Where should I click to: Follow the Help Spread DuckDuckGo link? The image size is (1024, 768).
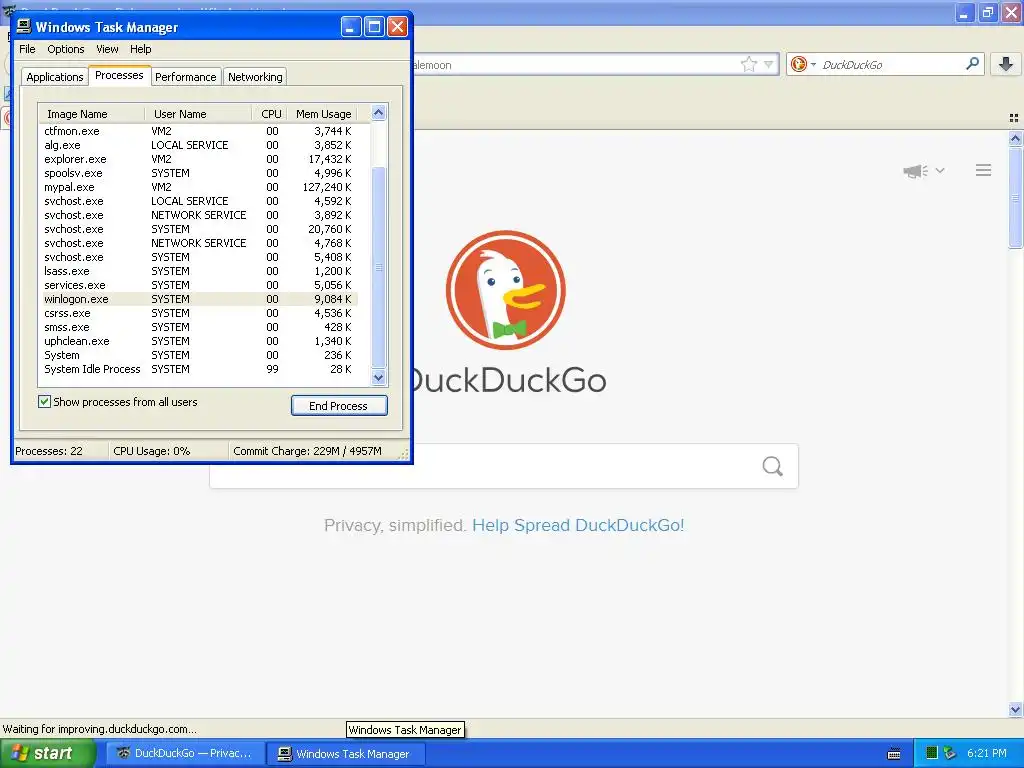coord(578,525)
